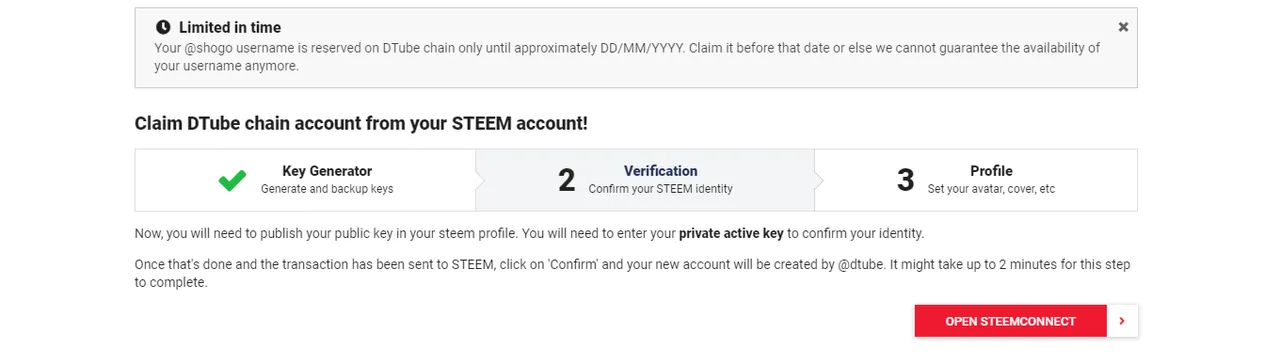1280x362 pixels.
Task: Click the Verification step title text
Action: (x=661, y=171)
